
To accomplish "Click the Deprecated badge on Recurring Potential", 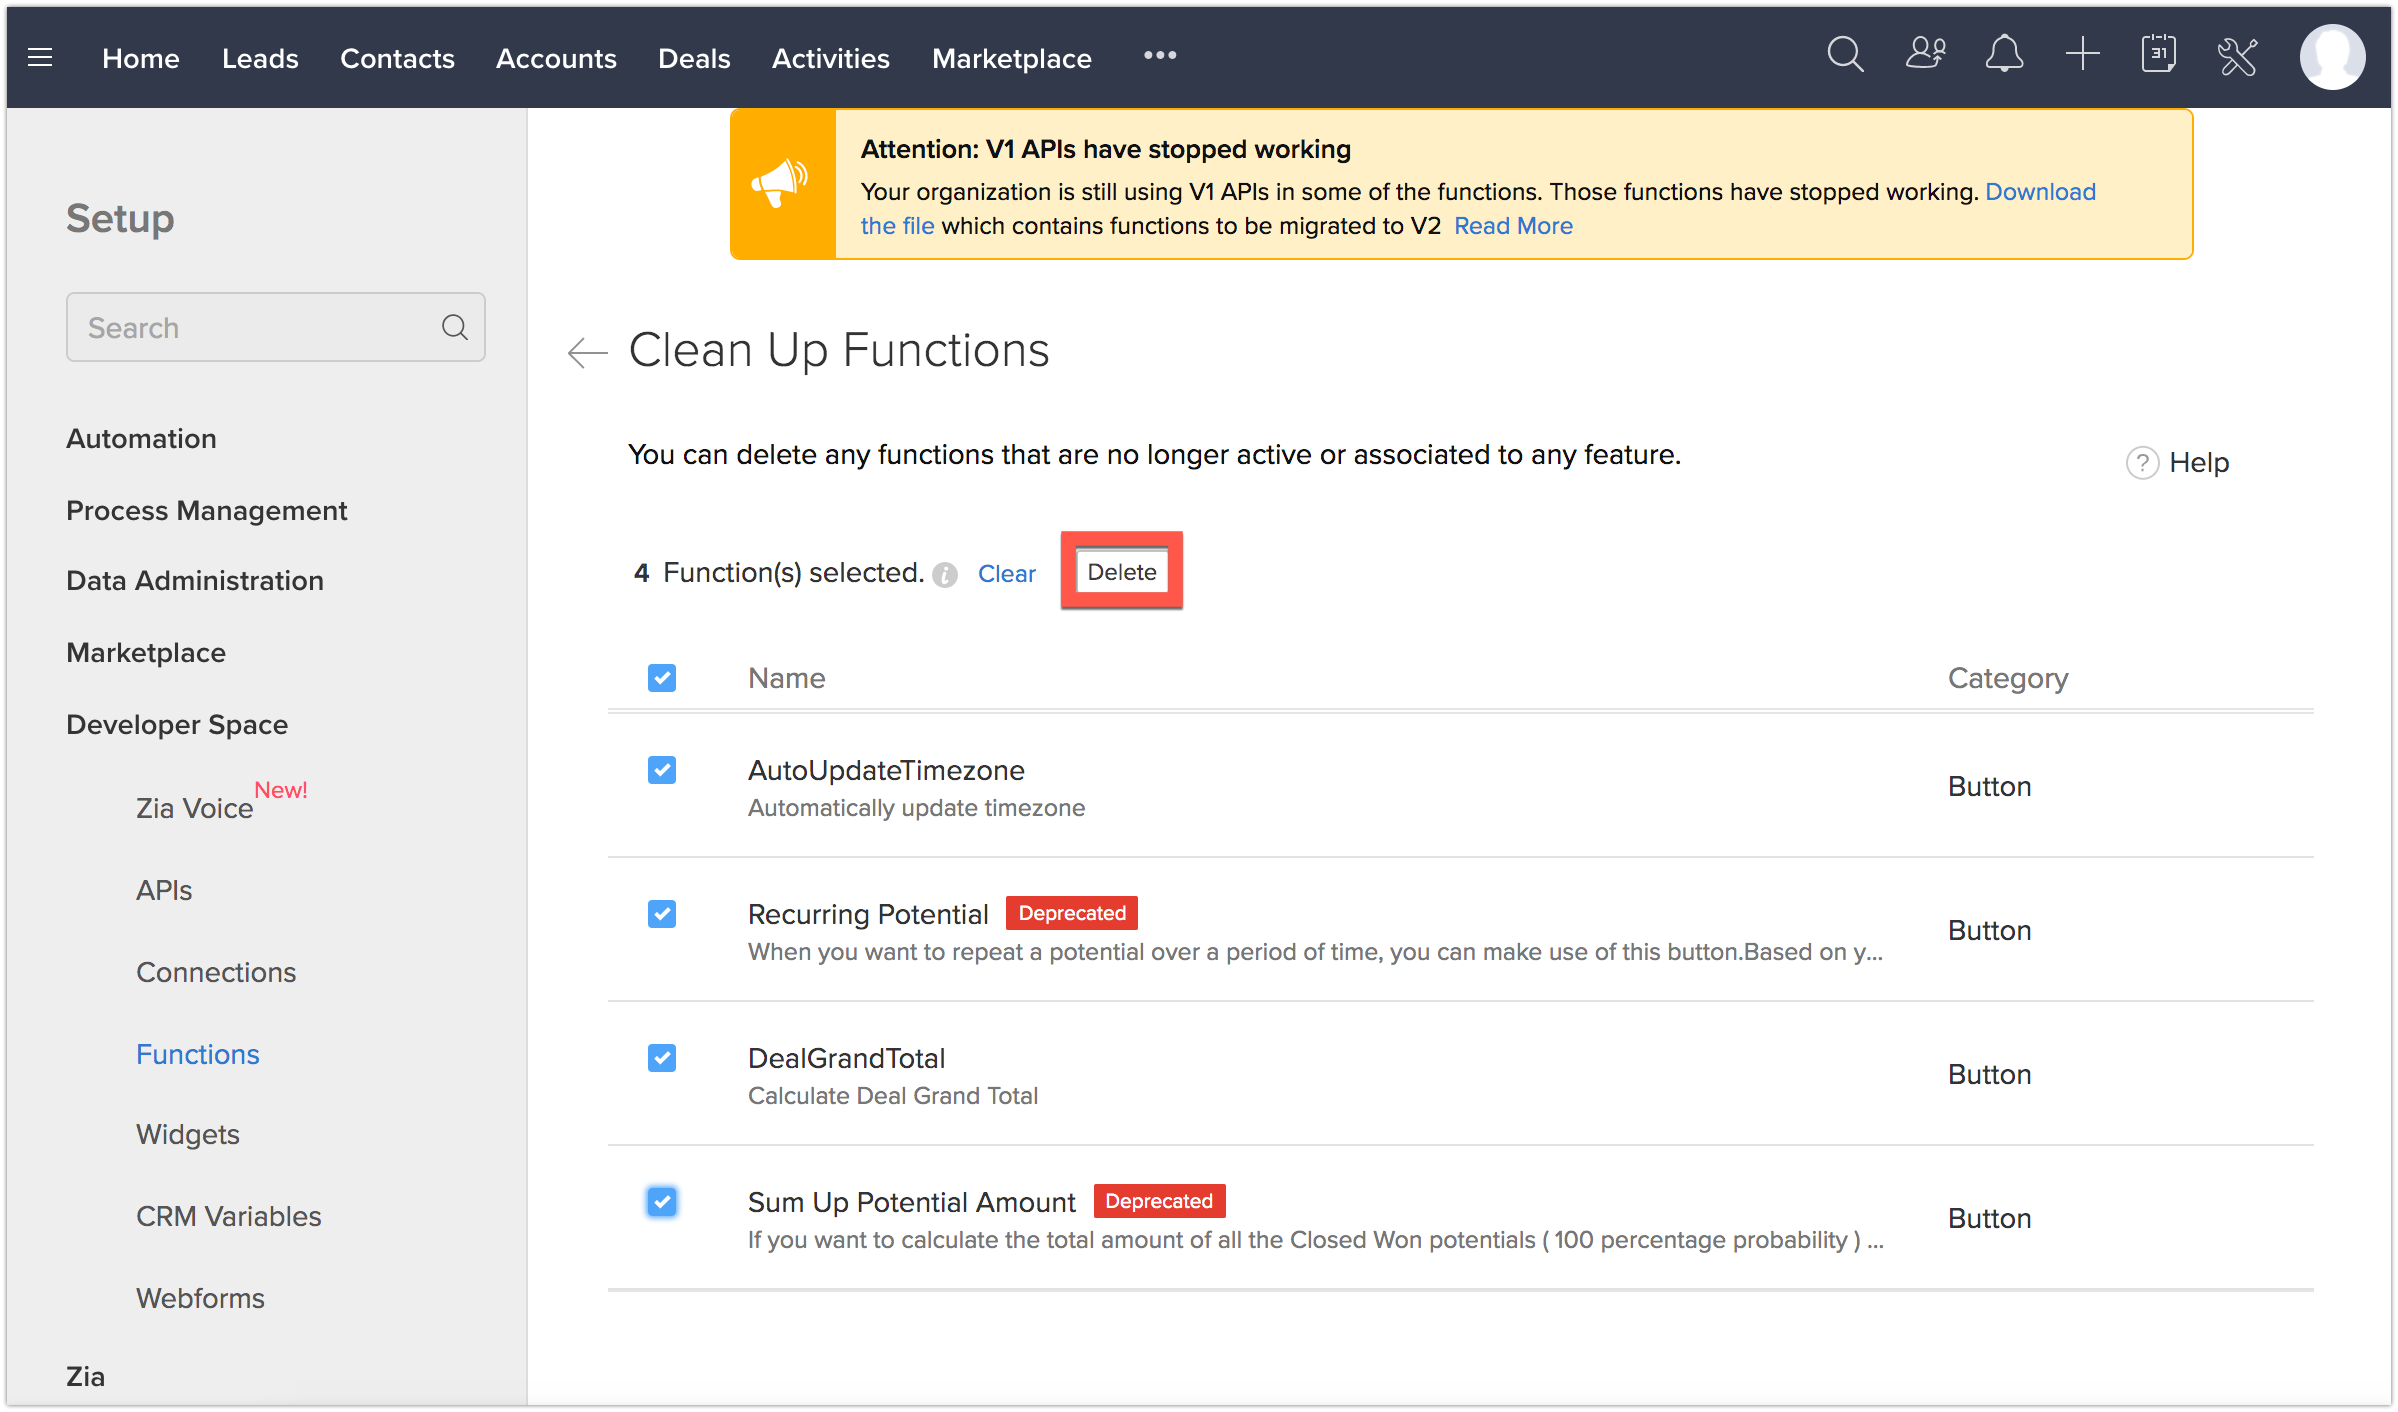I will (x=1072, y=913).
